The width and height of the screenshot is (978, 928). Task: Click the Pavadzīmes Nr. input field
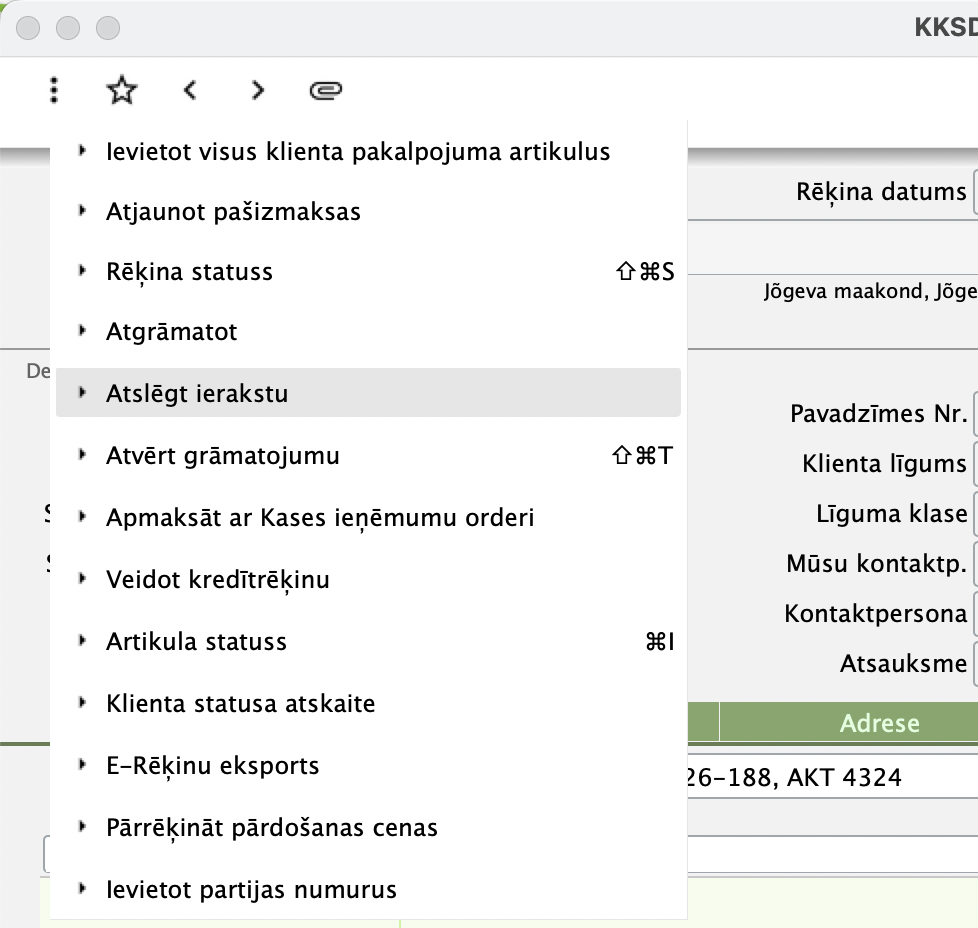tap(975, 412)
